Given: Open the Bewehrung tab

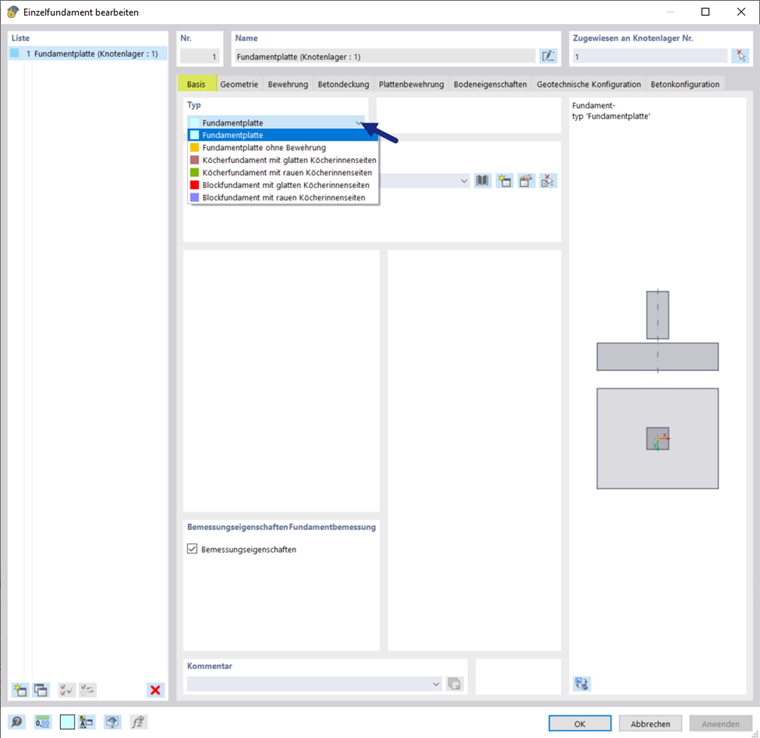Looking at the screenshot, I should click(288, 84).
